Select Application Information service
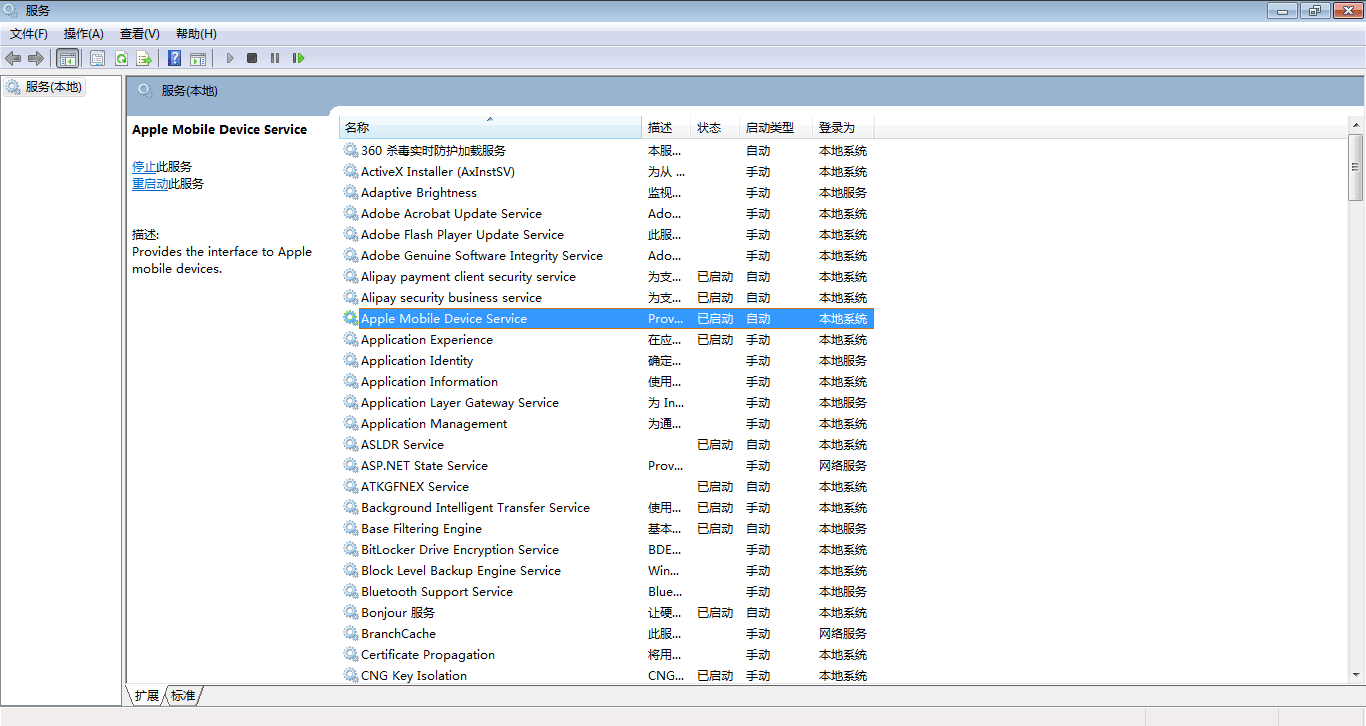Viewport: 1366px width, 726px height. pos(608,381)
